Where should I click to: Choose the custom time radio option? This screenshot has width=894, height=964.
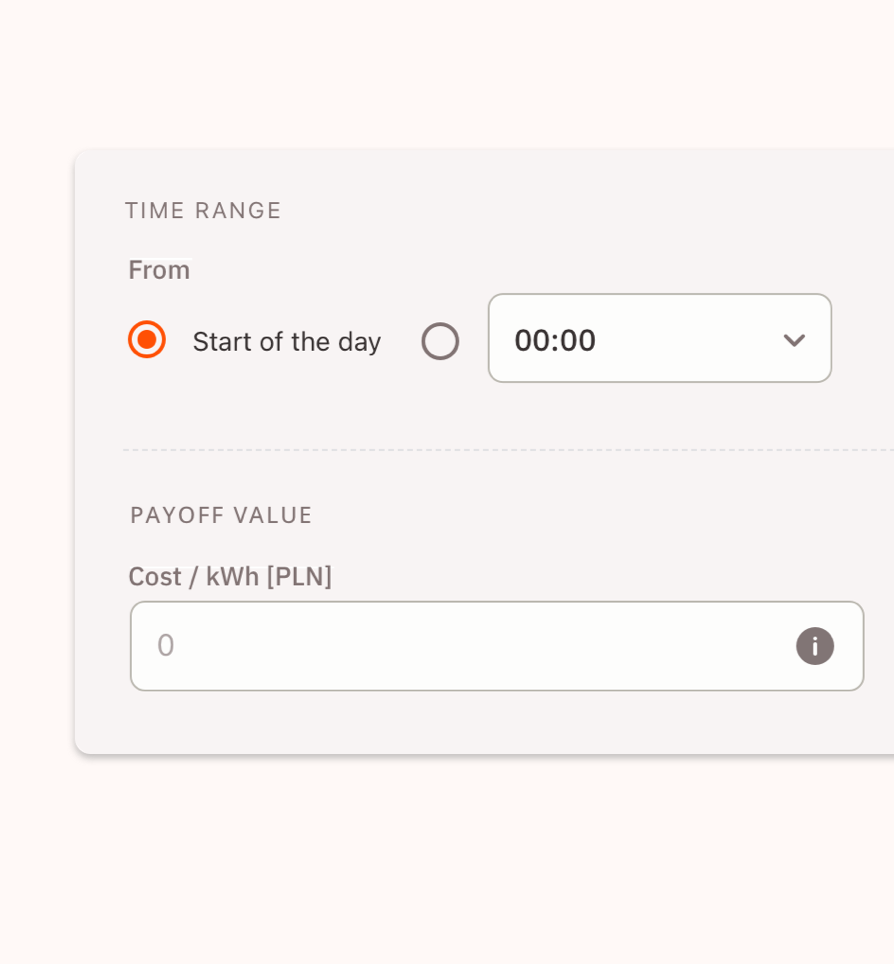click(x=440, y=341)
